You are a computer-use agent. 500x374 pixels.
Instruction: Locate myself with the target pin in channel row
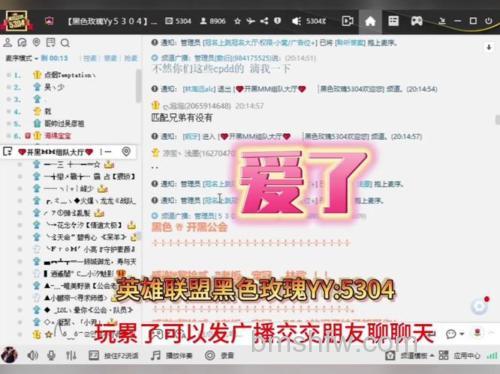pyautogui.click(x=126, y=152)
